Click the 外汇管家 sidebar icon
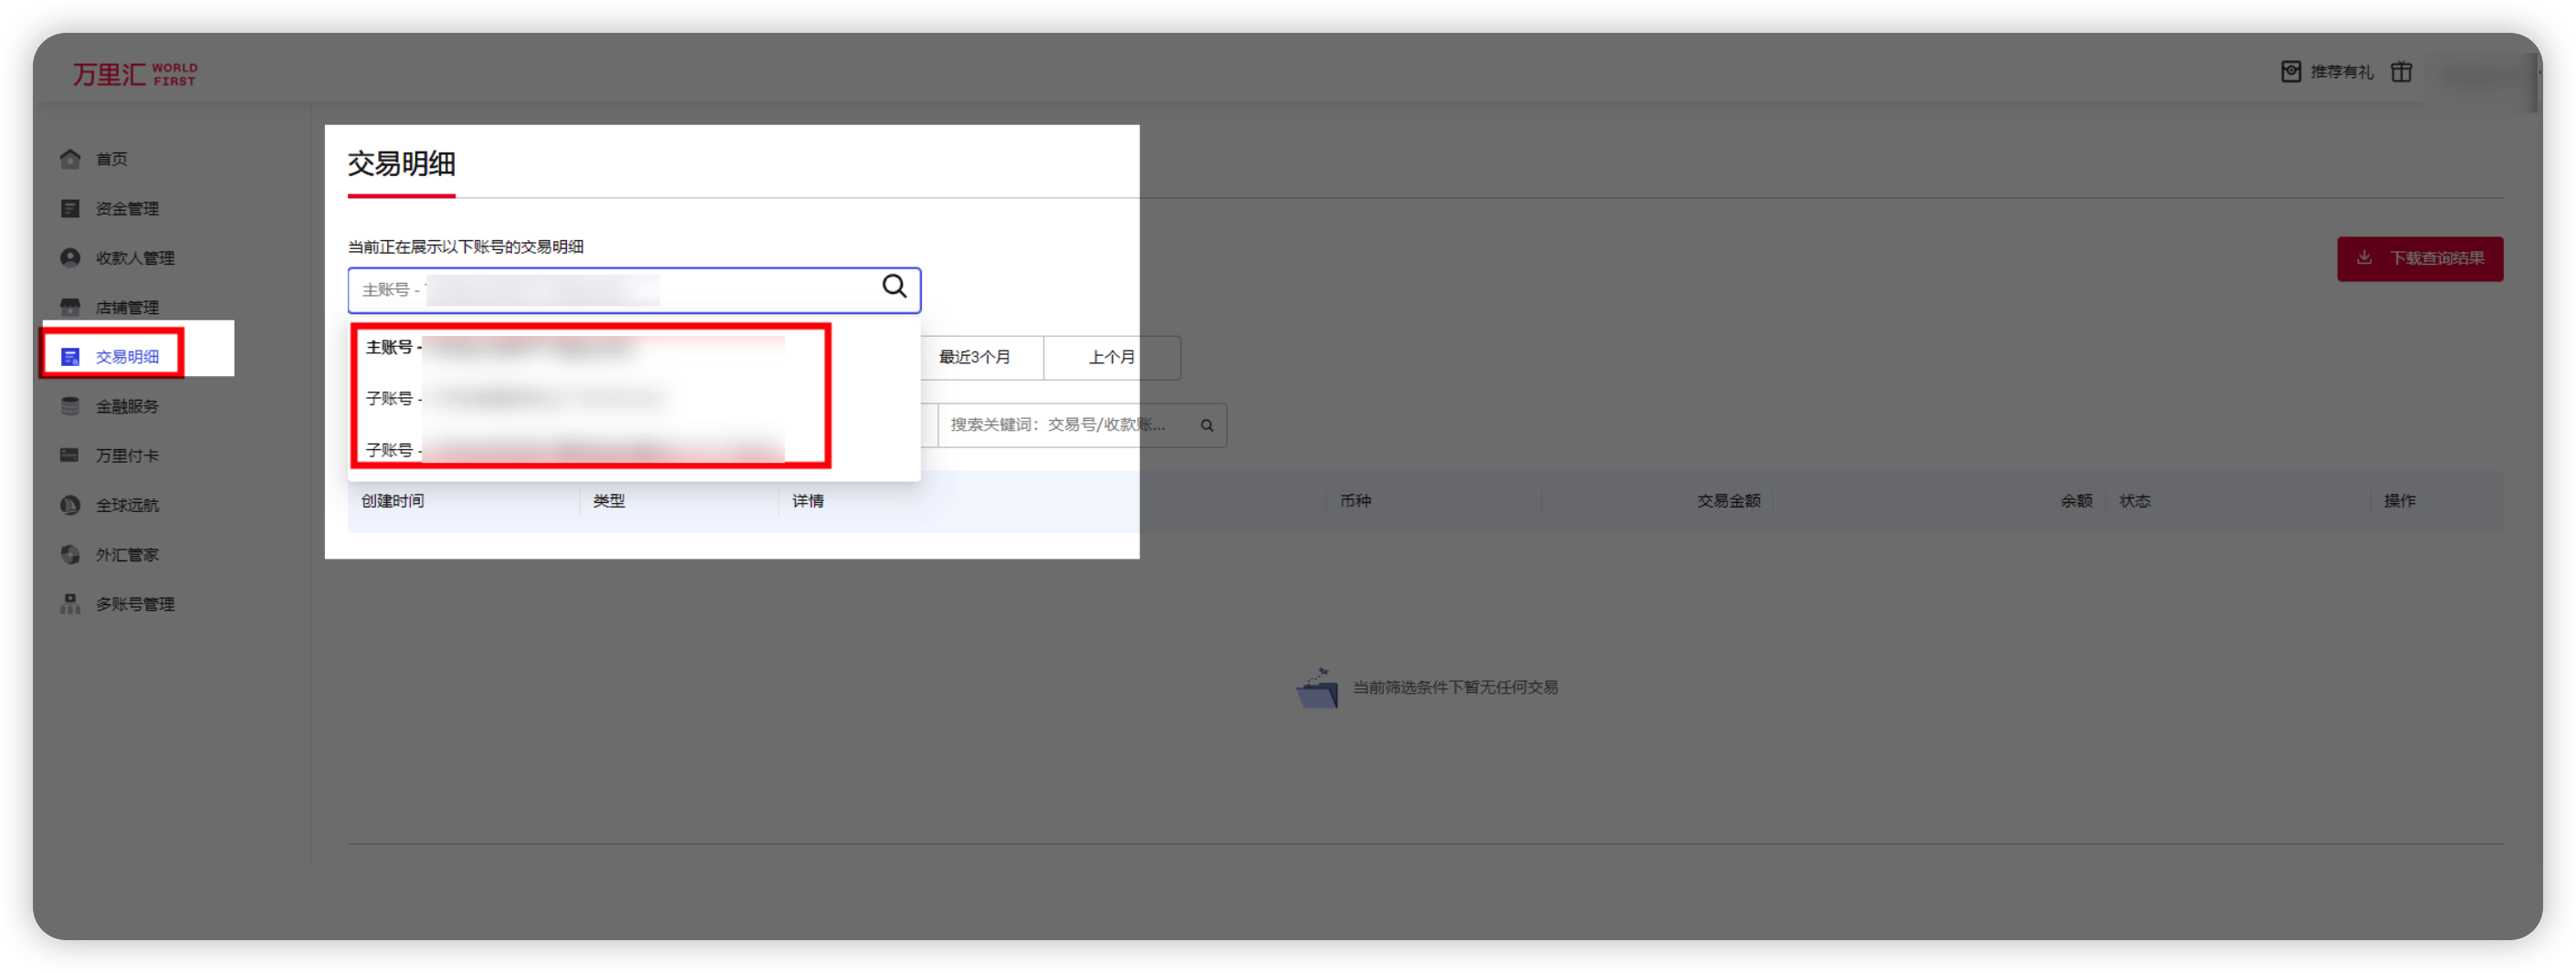The image size is (2576, 973). (x=70, y=555)
